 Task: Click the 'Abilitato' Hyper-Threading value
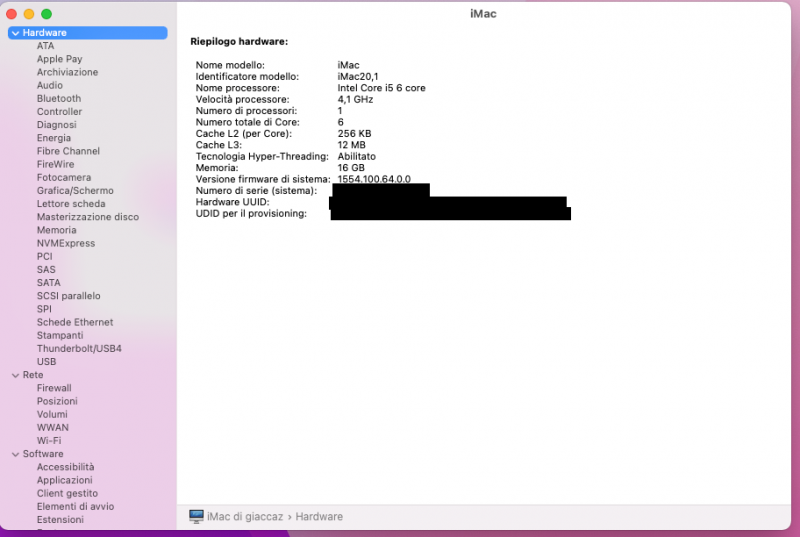coord(357,157)
